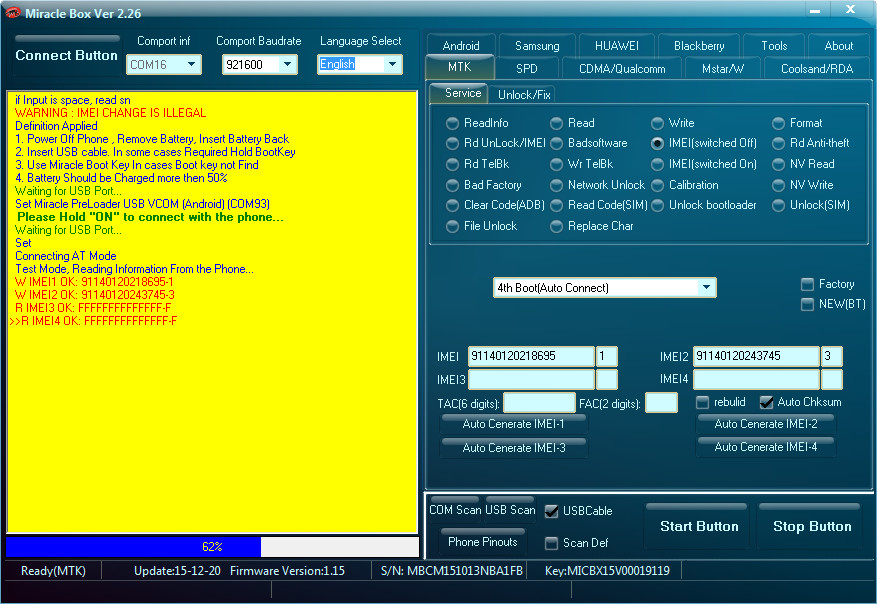Click the IMEI3 input field
The image size is (877, 604).
(530, 380)
